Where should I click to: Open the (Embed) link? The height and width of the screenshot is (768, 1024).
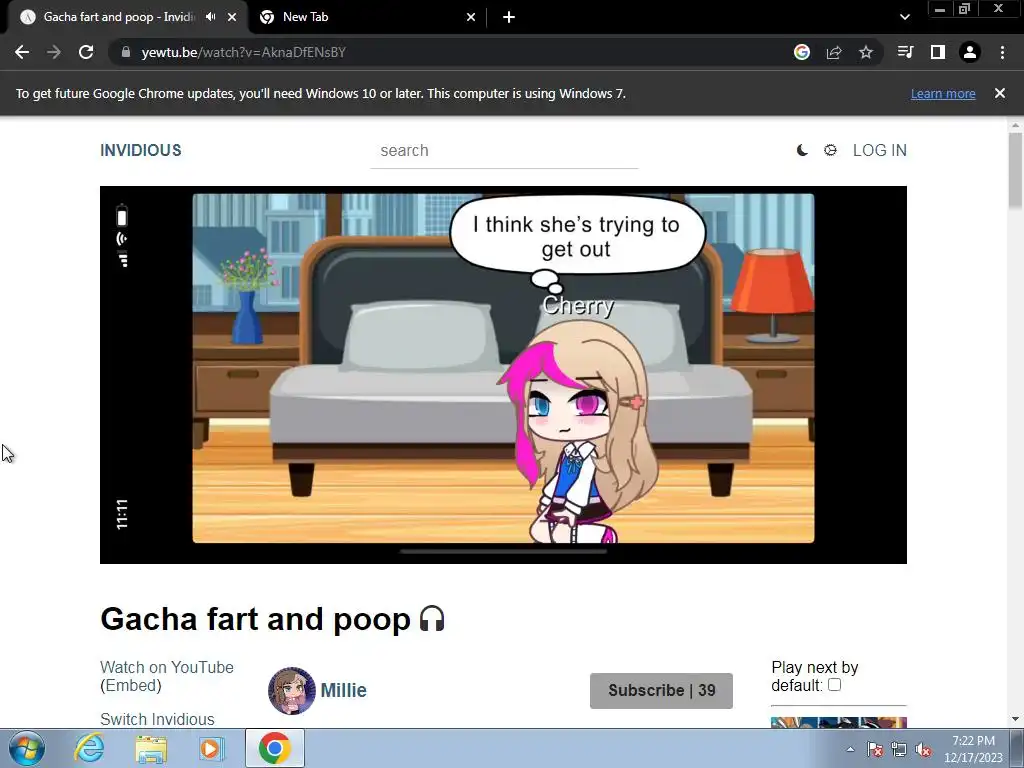[131, 686]
